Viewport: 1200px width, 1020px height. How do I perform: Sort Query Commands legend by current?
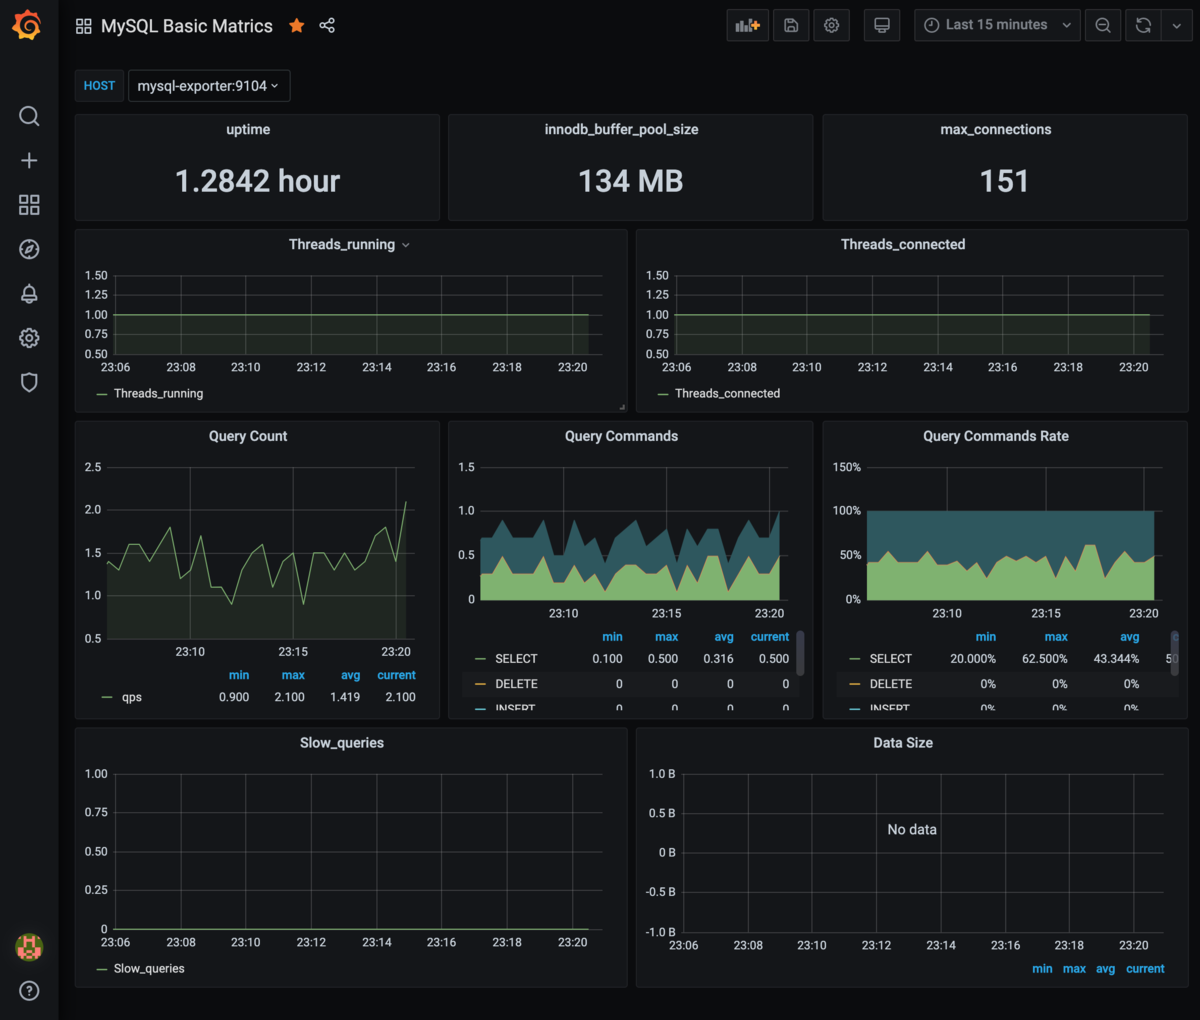coord(770,637)
